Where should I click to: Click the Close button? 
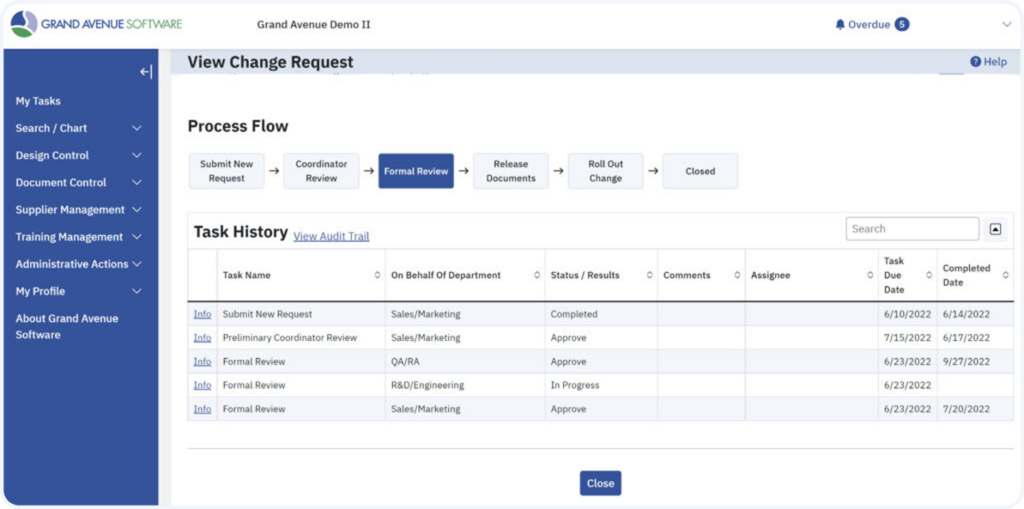600,483
